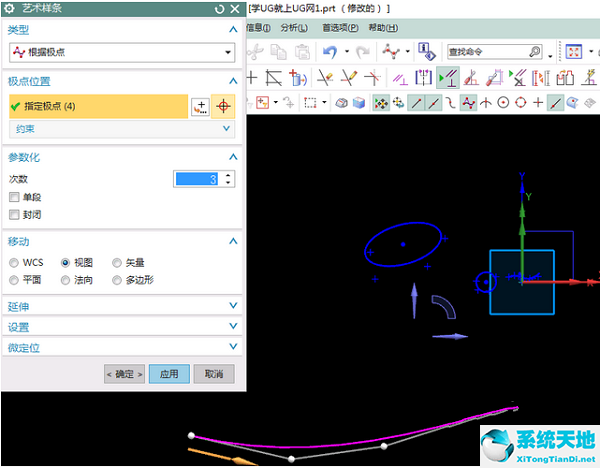Select the Studio Spline toolbar icon
600x468 pixels.
pyautogui.click(x=391, y=52)
